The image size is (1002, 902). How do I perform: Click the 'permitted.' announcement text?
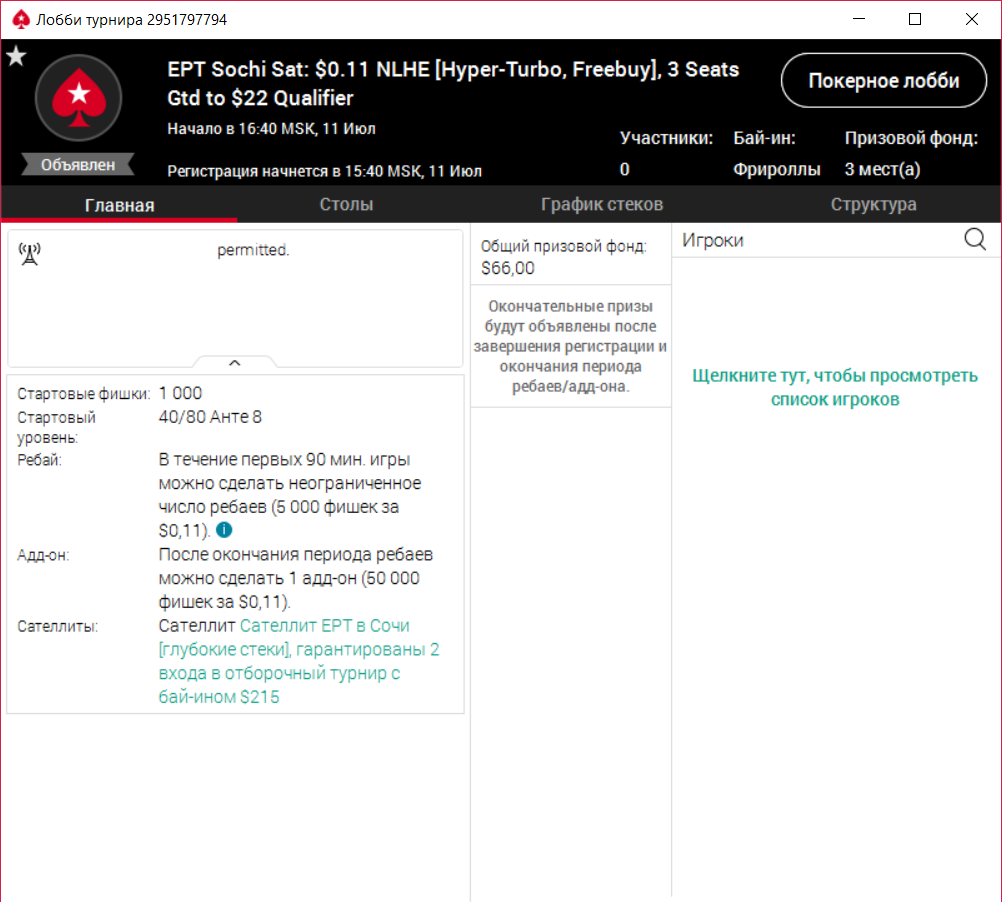pyautogui.click(x=253, y=250)
